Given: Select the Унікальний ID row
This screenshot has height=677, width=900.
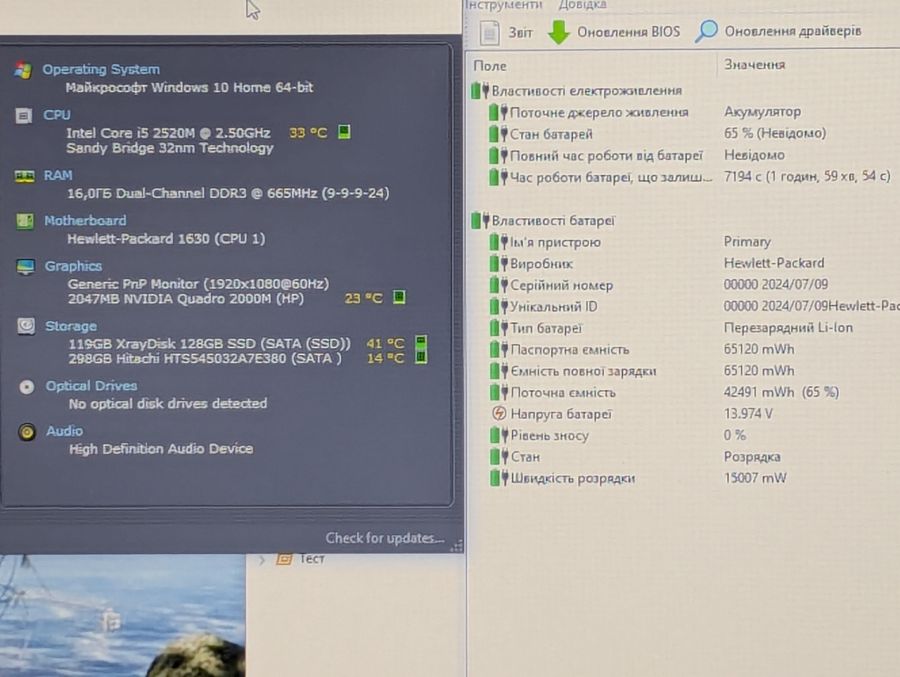Looking at the screenshot, I should 693,307.
